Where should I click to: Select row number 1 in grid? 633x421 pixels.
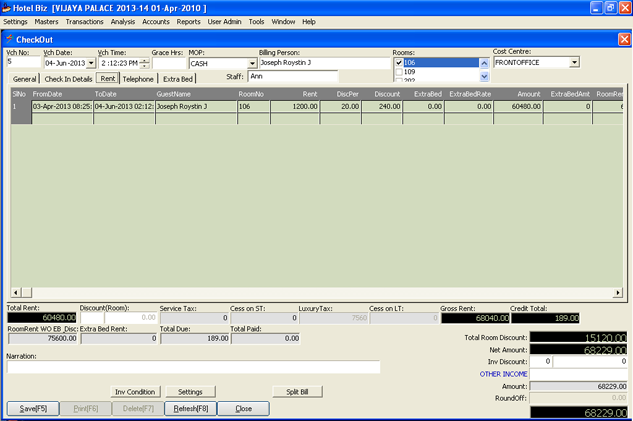(21, 107)
